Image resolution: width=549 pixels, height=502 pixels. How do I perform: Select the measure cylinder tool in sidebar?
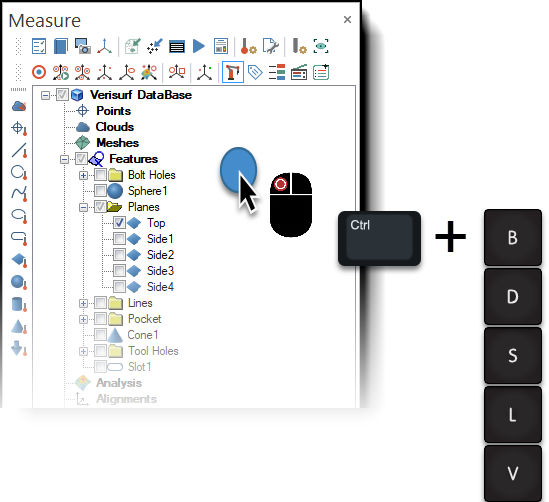point(19,304)
